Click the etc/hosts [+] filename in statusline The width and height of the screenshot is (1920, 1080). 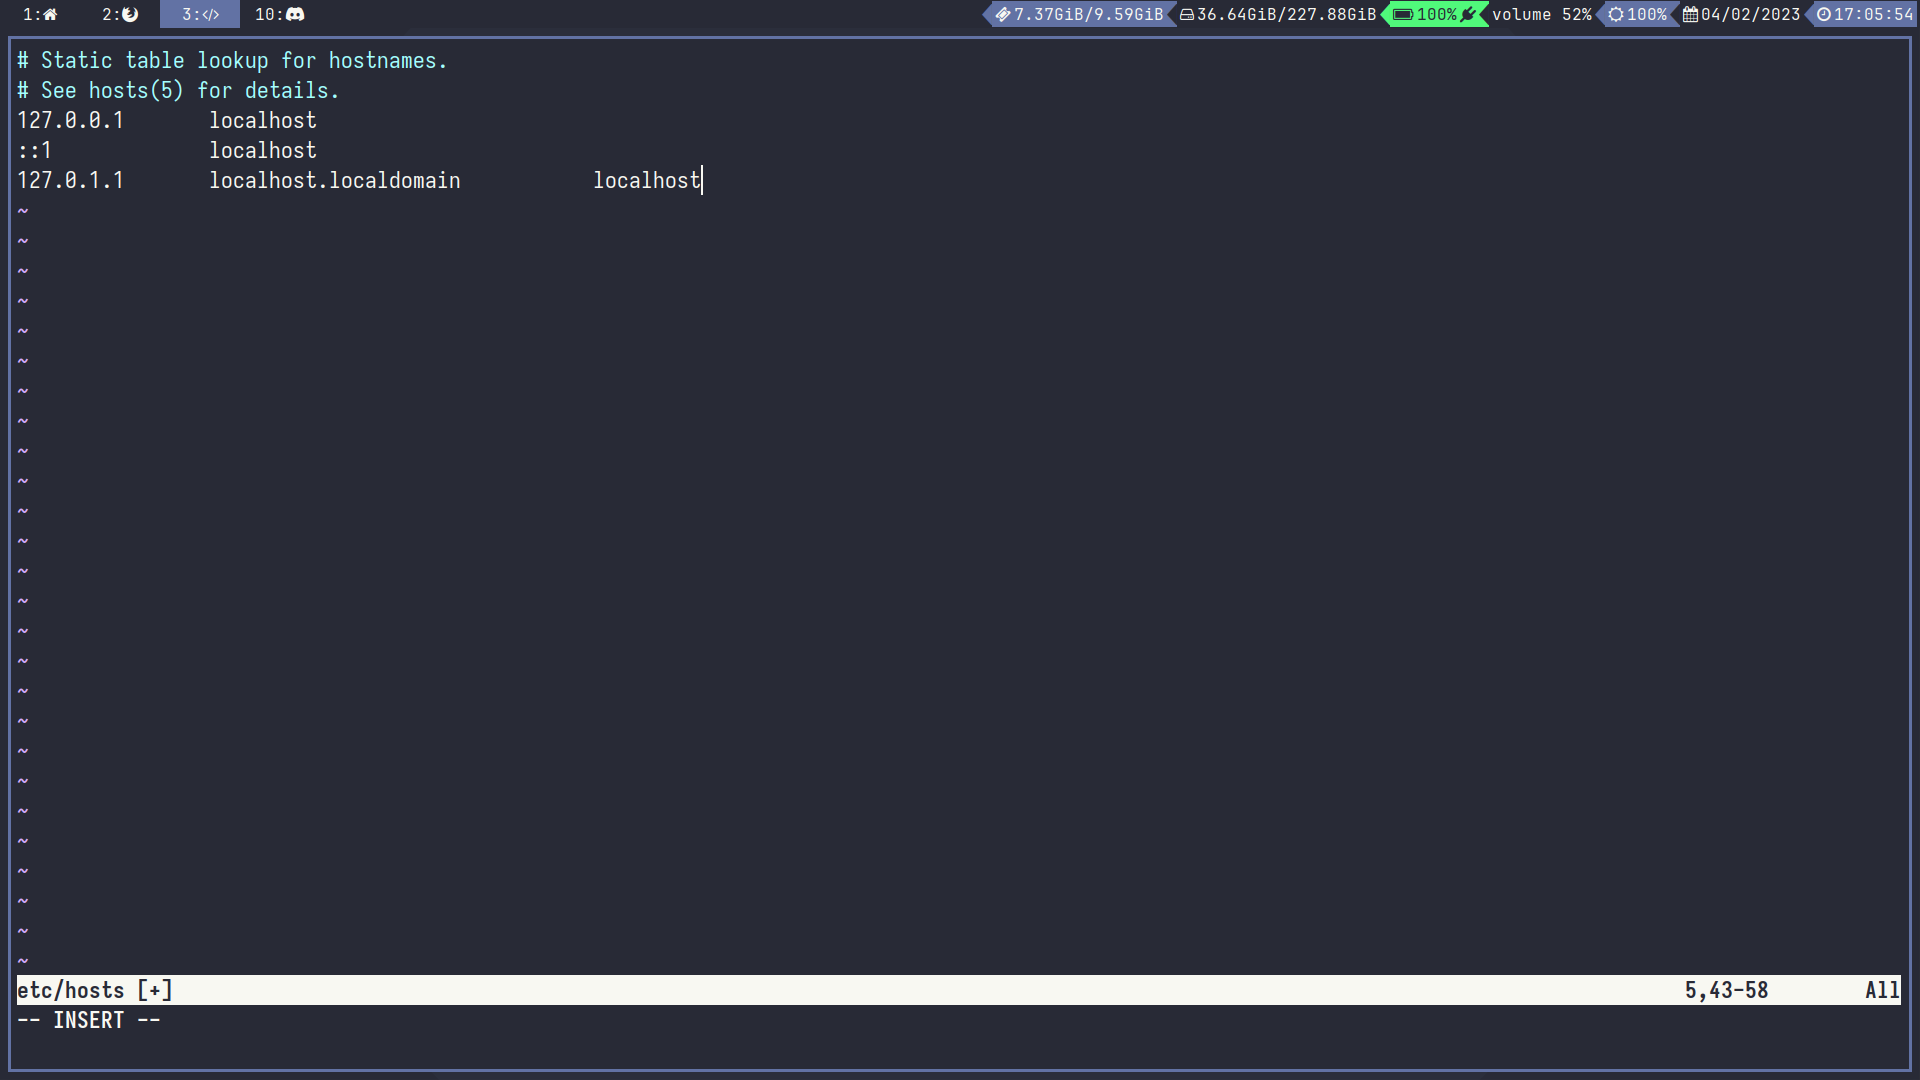95,990
